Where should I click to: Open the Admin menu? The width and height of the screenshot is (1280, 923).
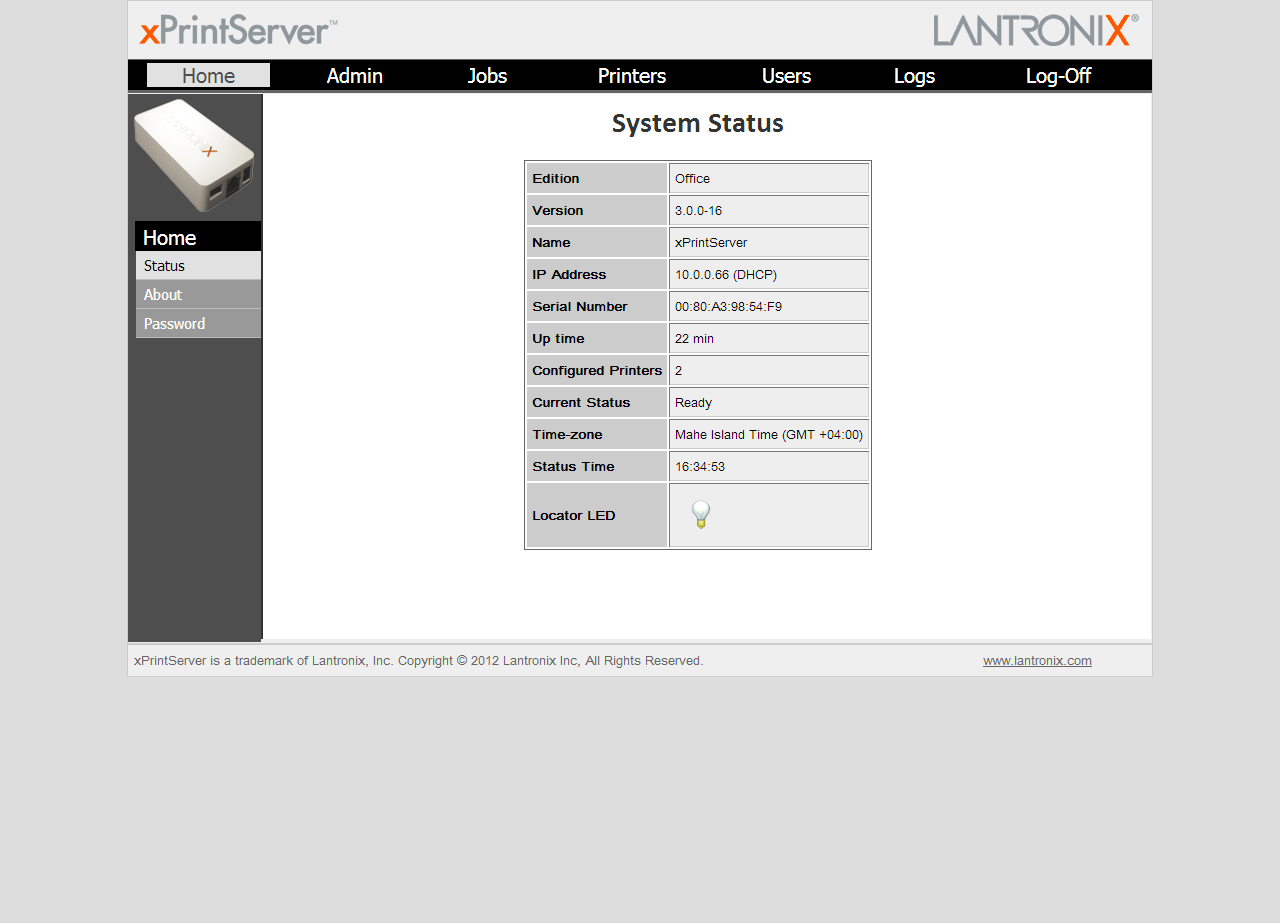pyautogui.click(x=355, y=76)
